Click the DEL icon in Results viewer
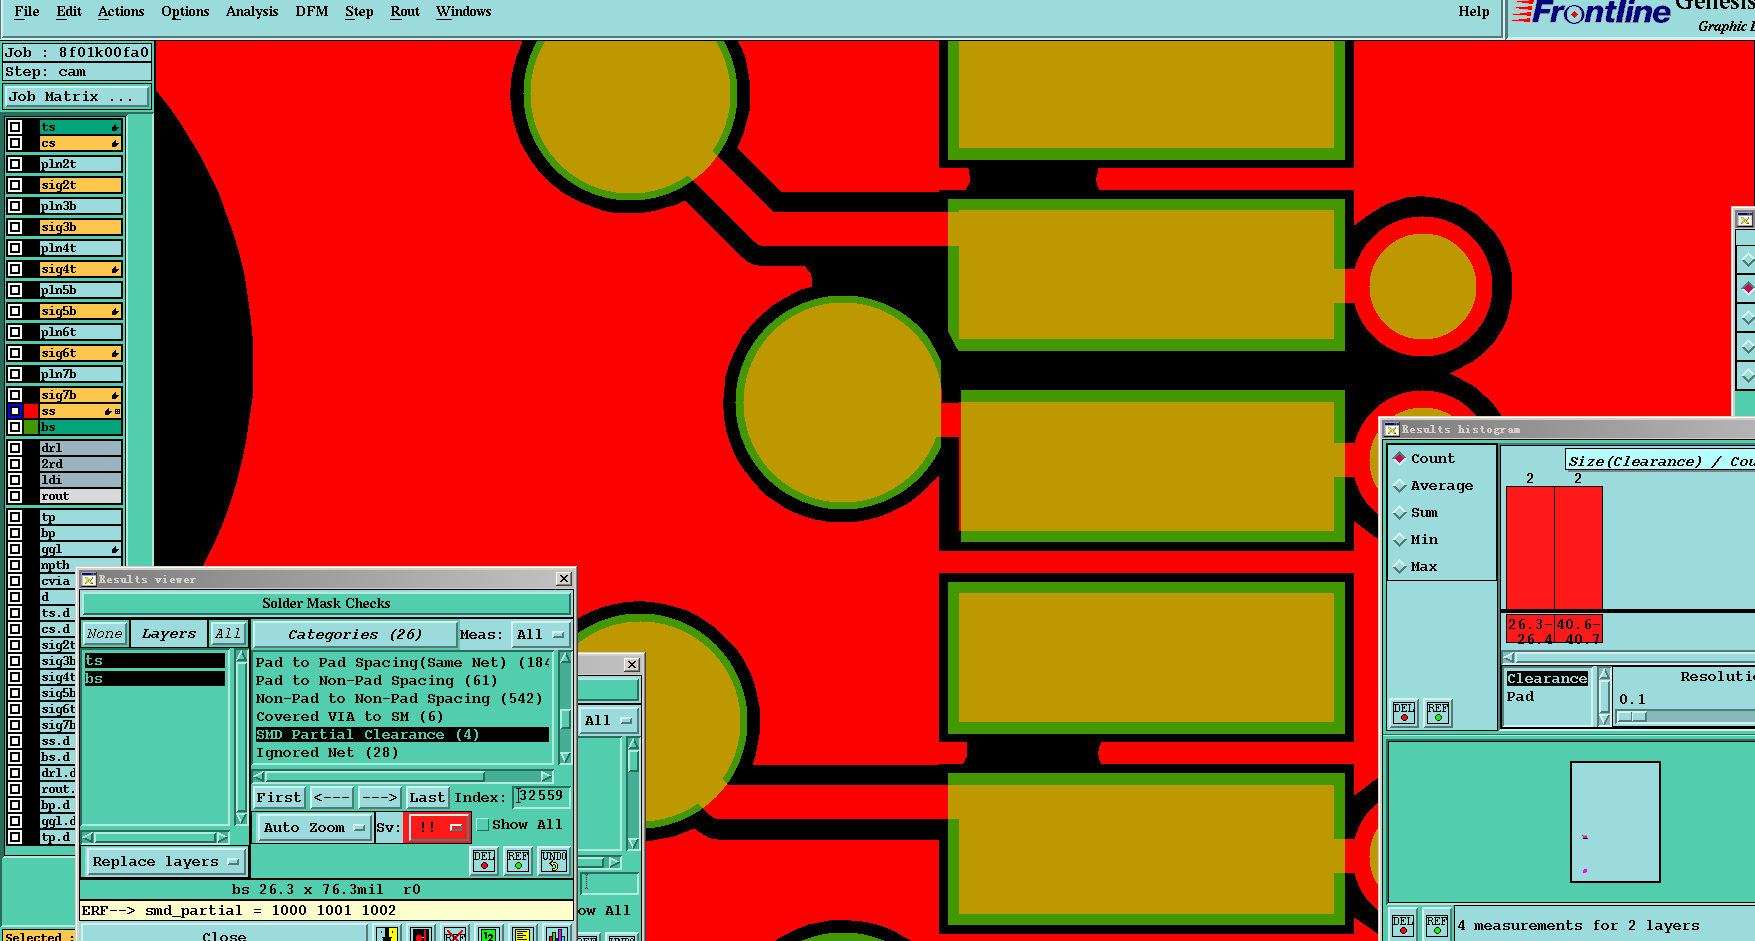Screen dimensions: 1755x941 (x=484, y=861)
